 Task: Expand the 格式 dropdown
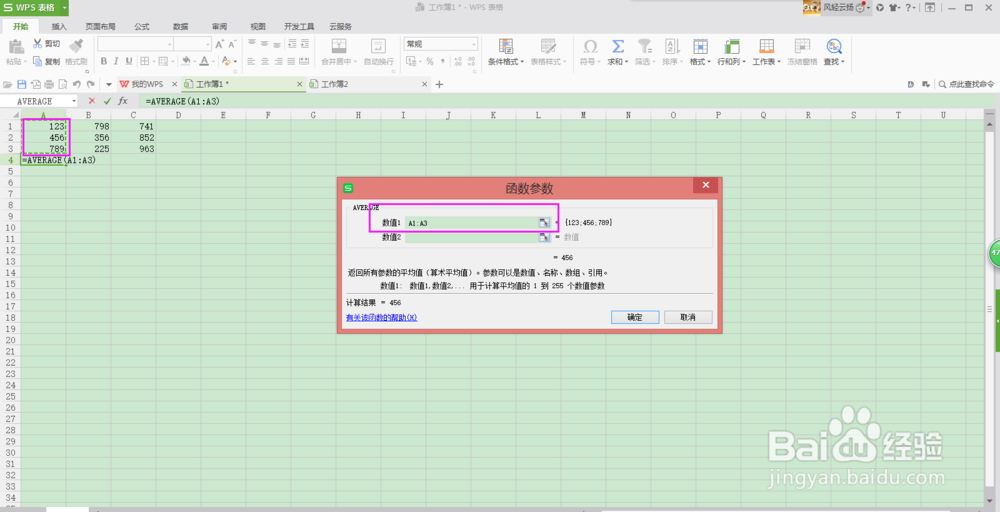709,62
